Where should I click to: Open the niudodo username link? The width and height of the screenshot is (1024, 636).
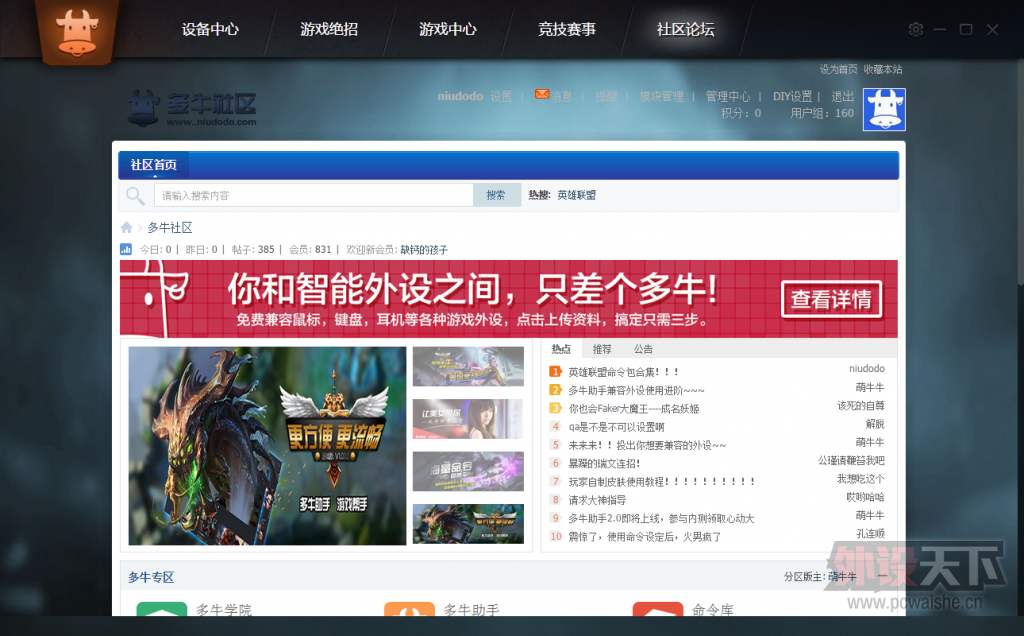coord(460,96)
